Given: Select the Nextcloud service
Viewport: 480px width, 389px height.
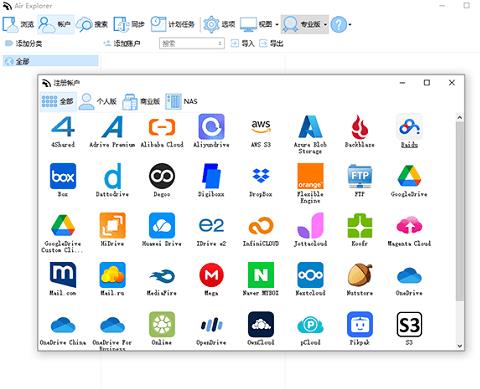Looking at the screenshot, I should click(310, 279).
